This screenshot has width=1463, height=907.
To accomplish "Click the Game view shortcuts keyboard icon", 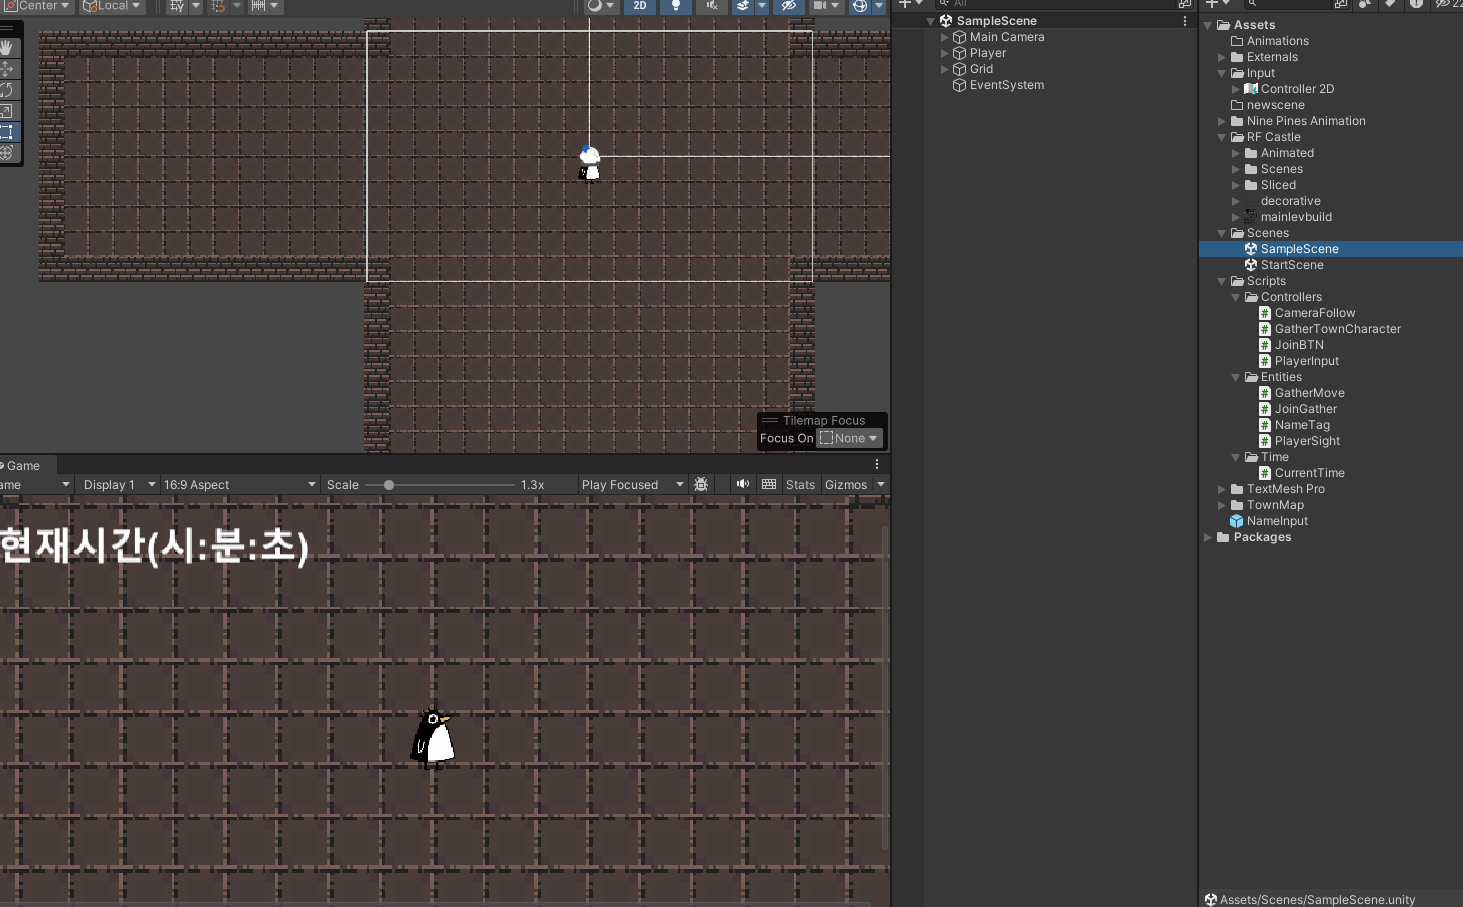I will tap(769, 485).
